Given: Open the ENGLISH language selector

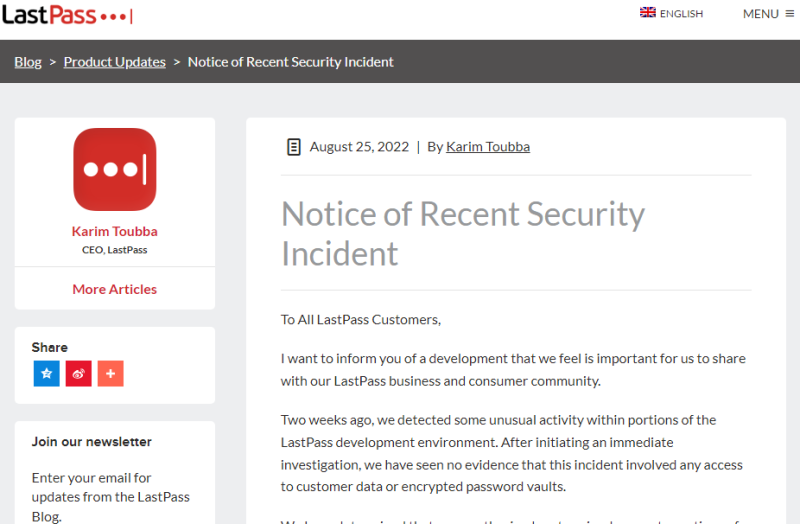Looking at the screenshot, I should (x=681, y=14).
